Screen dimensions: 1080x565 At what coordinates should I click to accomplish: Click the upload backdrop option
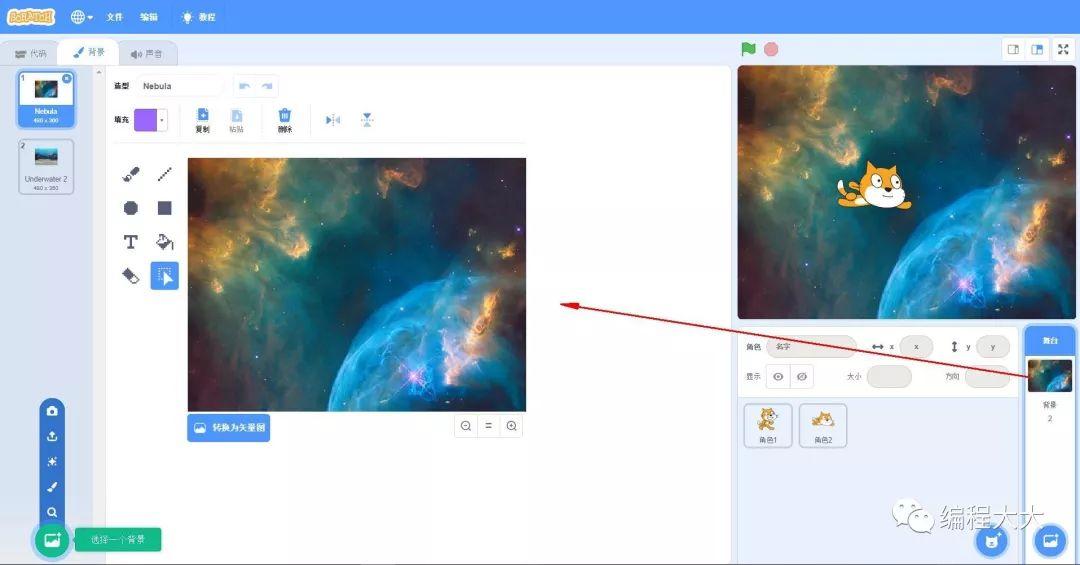pyautogui.click(x=52, y=436)
